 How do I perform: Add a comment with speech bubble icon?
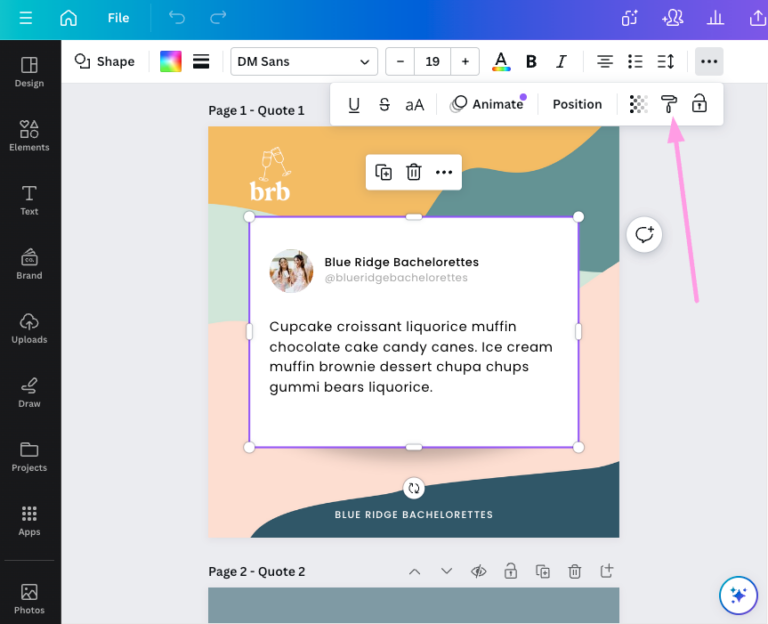pyautogui.click(x=644, y=234)
